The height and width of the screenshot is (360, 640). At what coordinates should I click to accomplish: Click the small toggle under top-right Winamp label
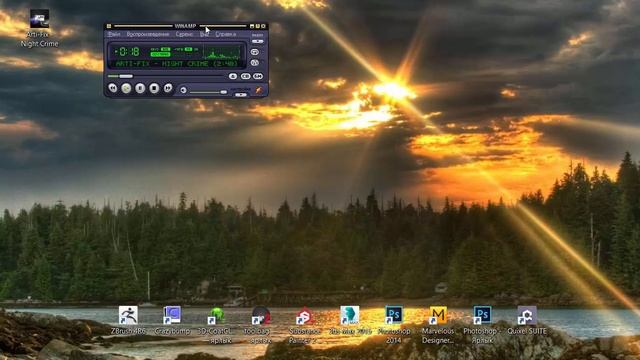click(258, 41)
